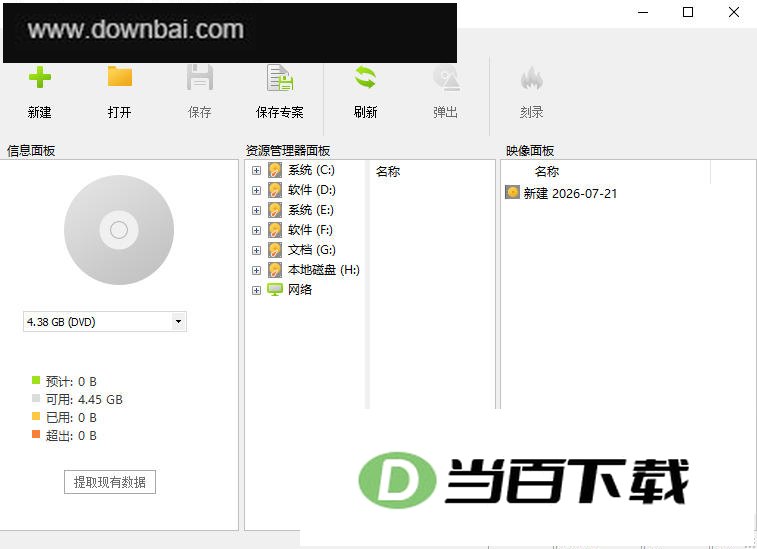The width and height of the screenshot is (757, 549).
Task: Click the disc icon beside 新建 2026-07-21
Action: 512,192
